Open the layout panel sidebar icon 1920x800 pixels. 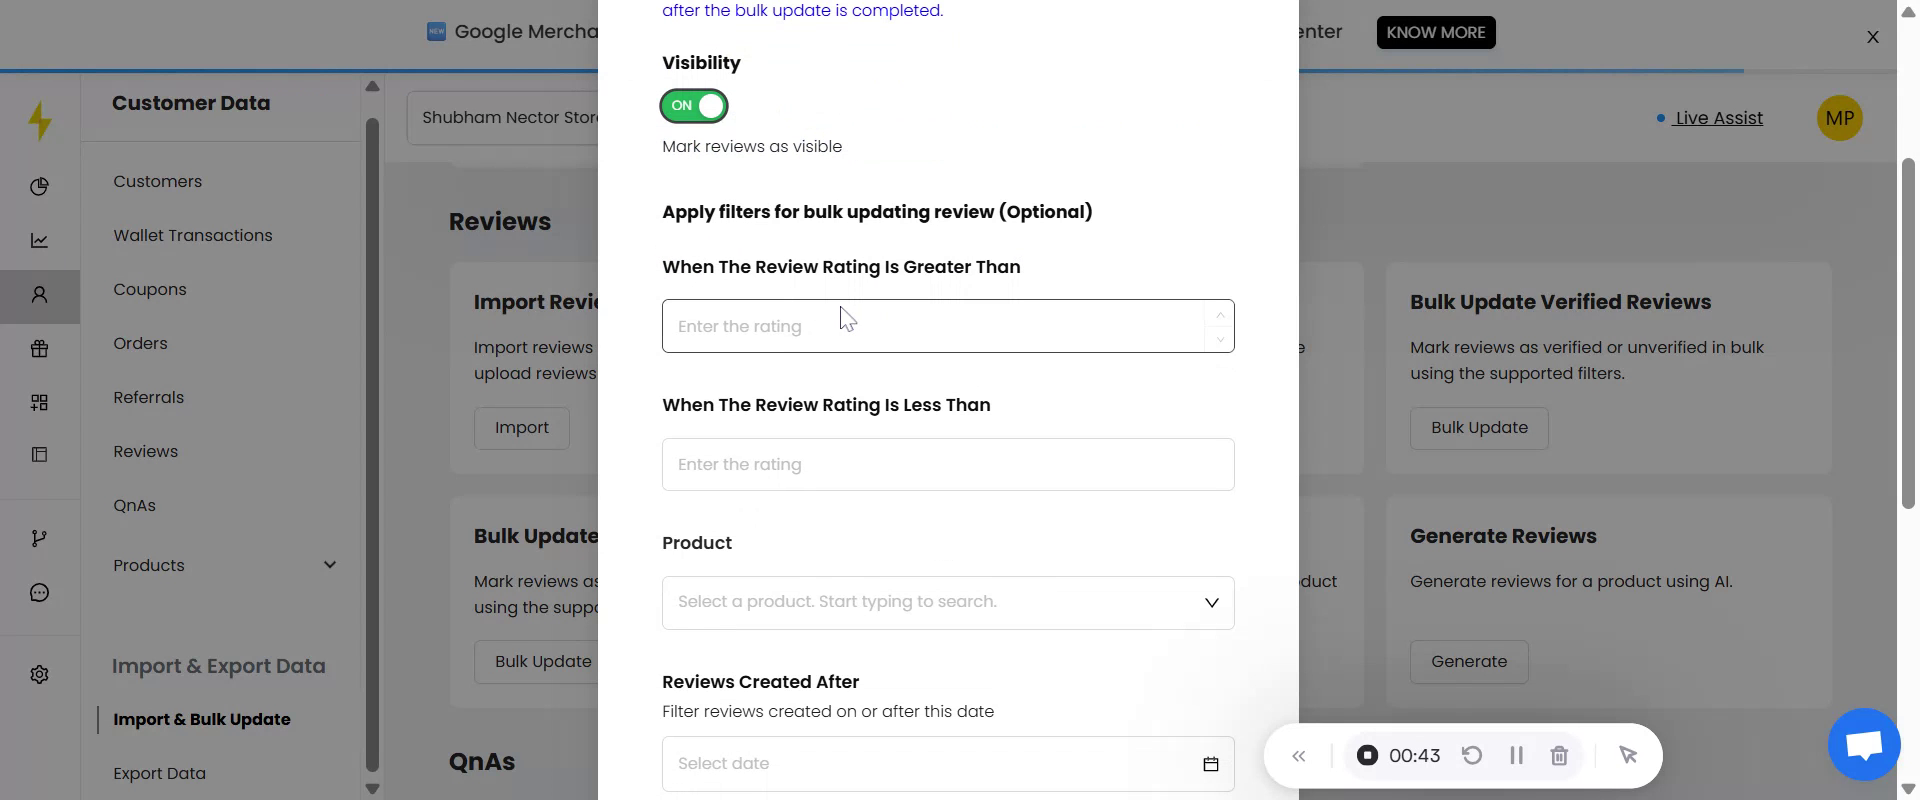tap(39, 455)
